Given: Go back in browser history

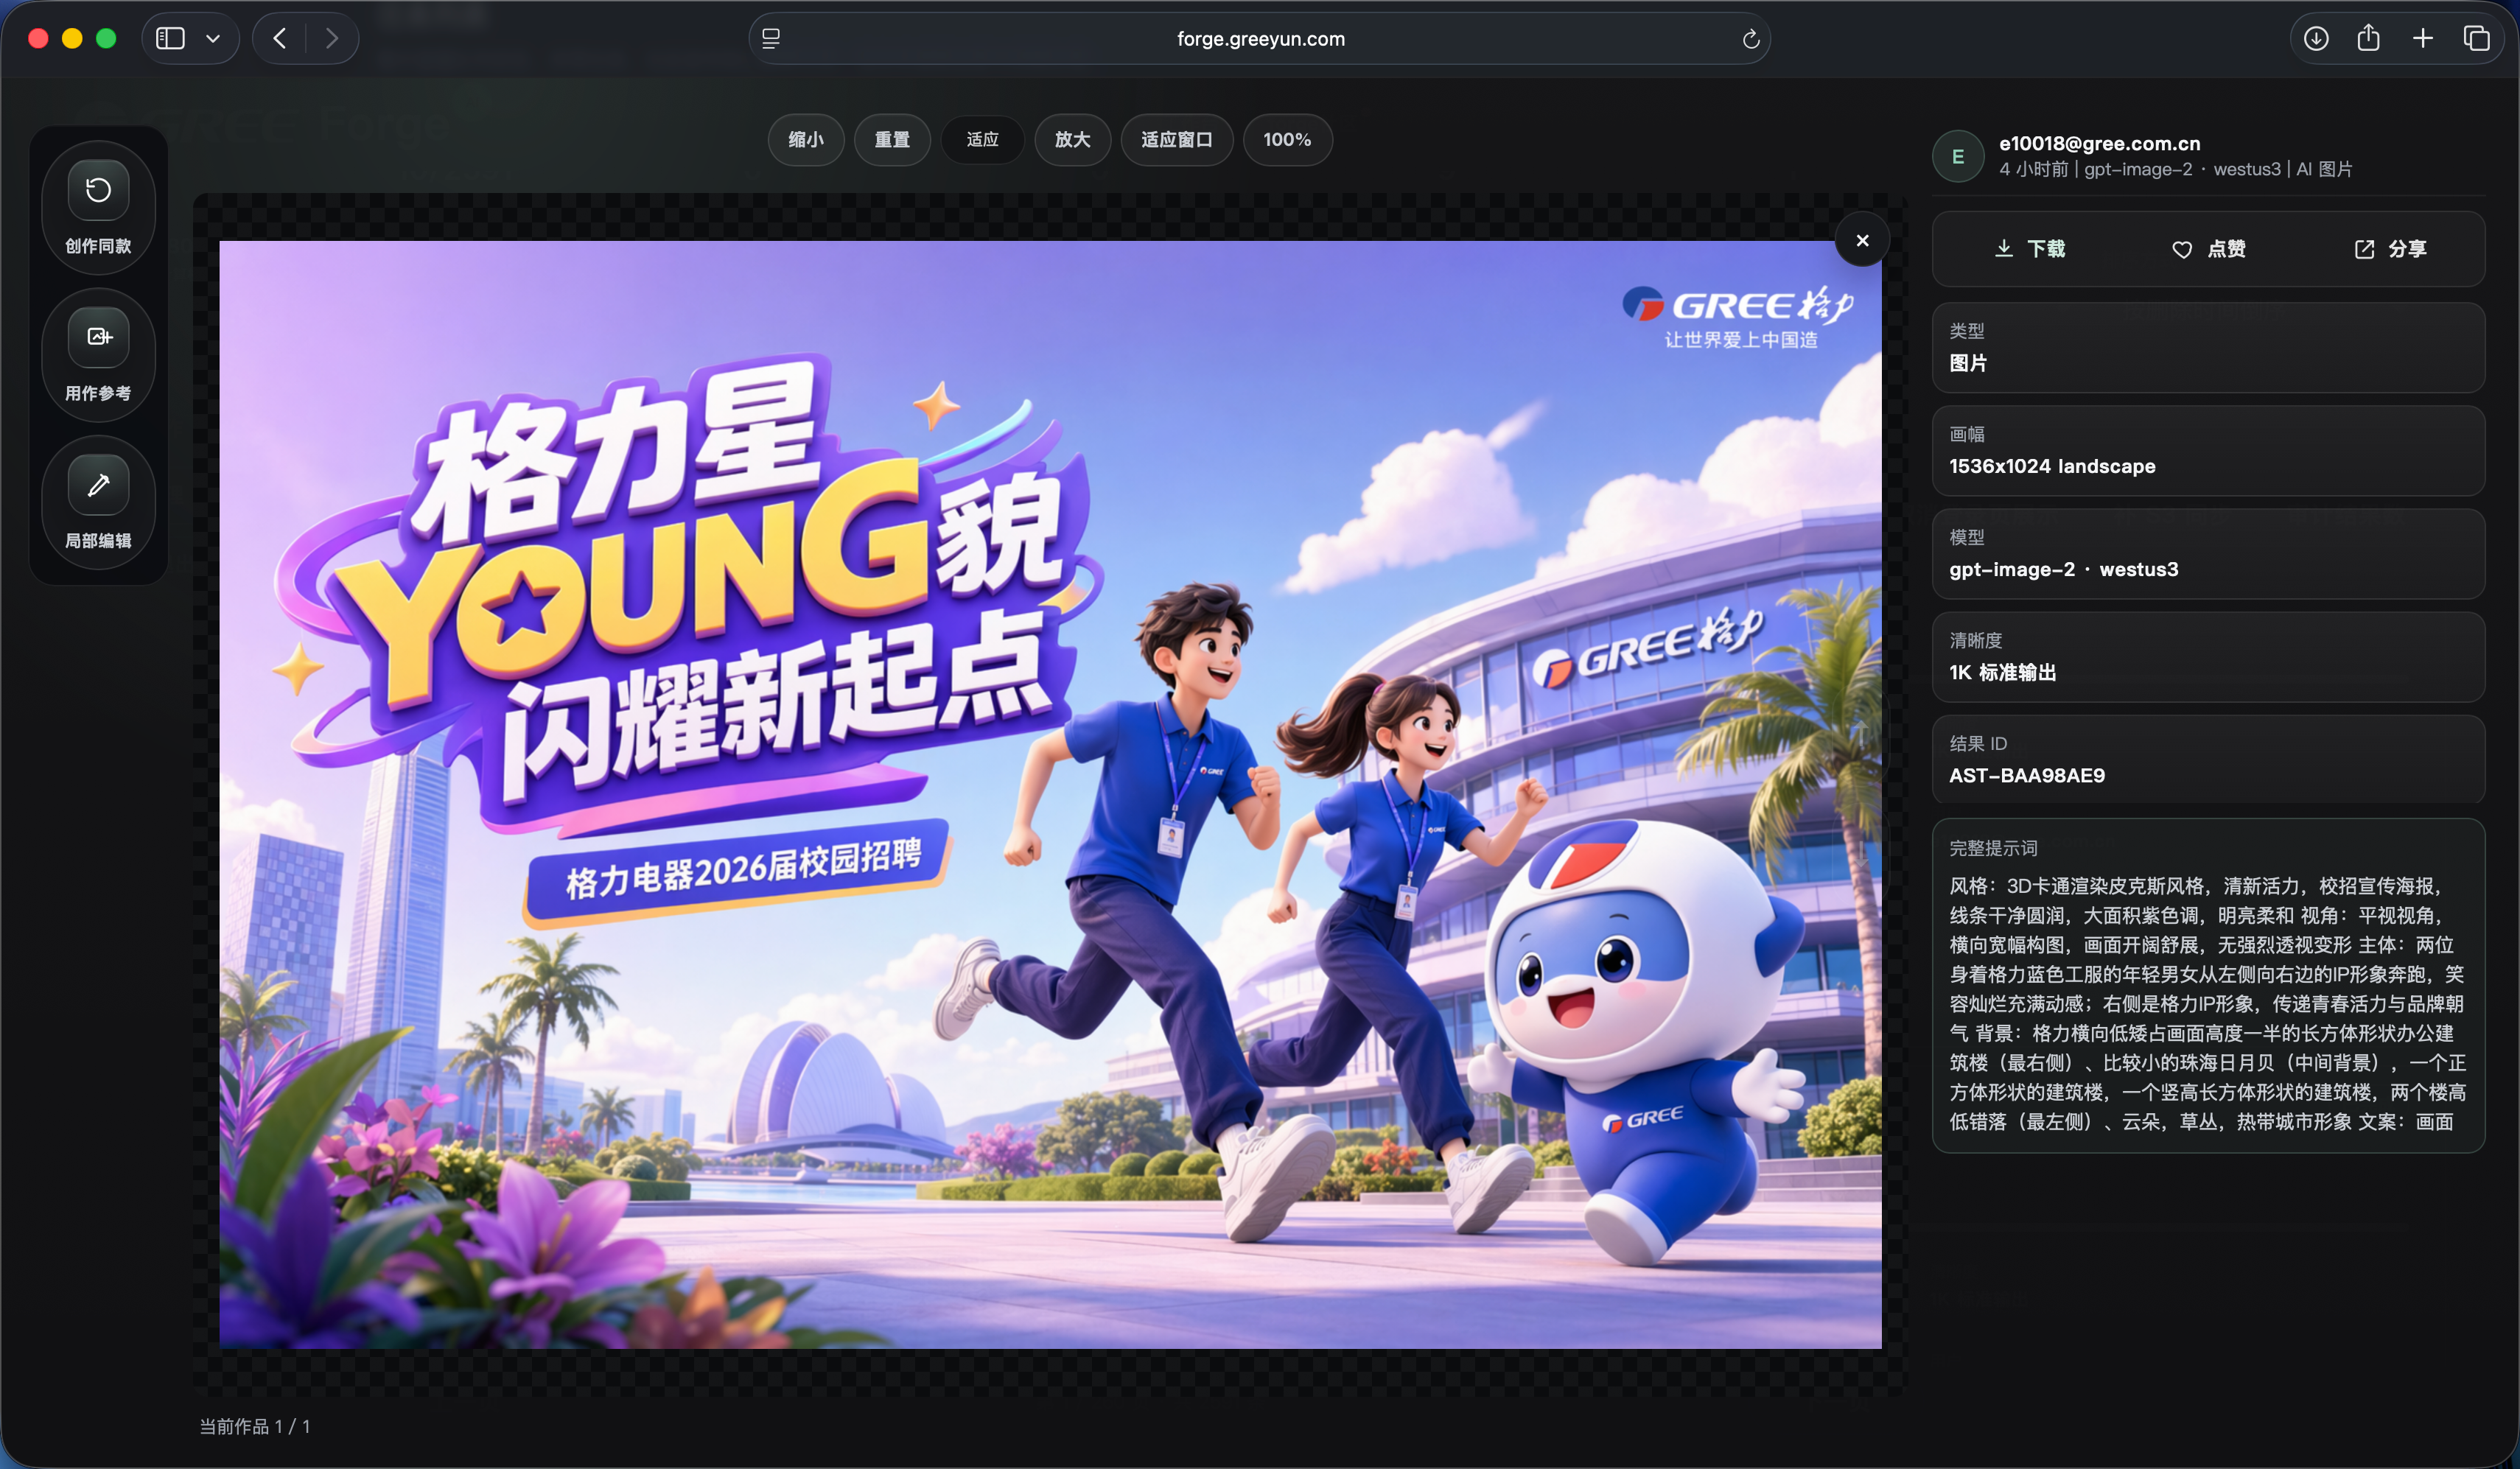Looking at the screenshot, I should 280,39.
